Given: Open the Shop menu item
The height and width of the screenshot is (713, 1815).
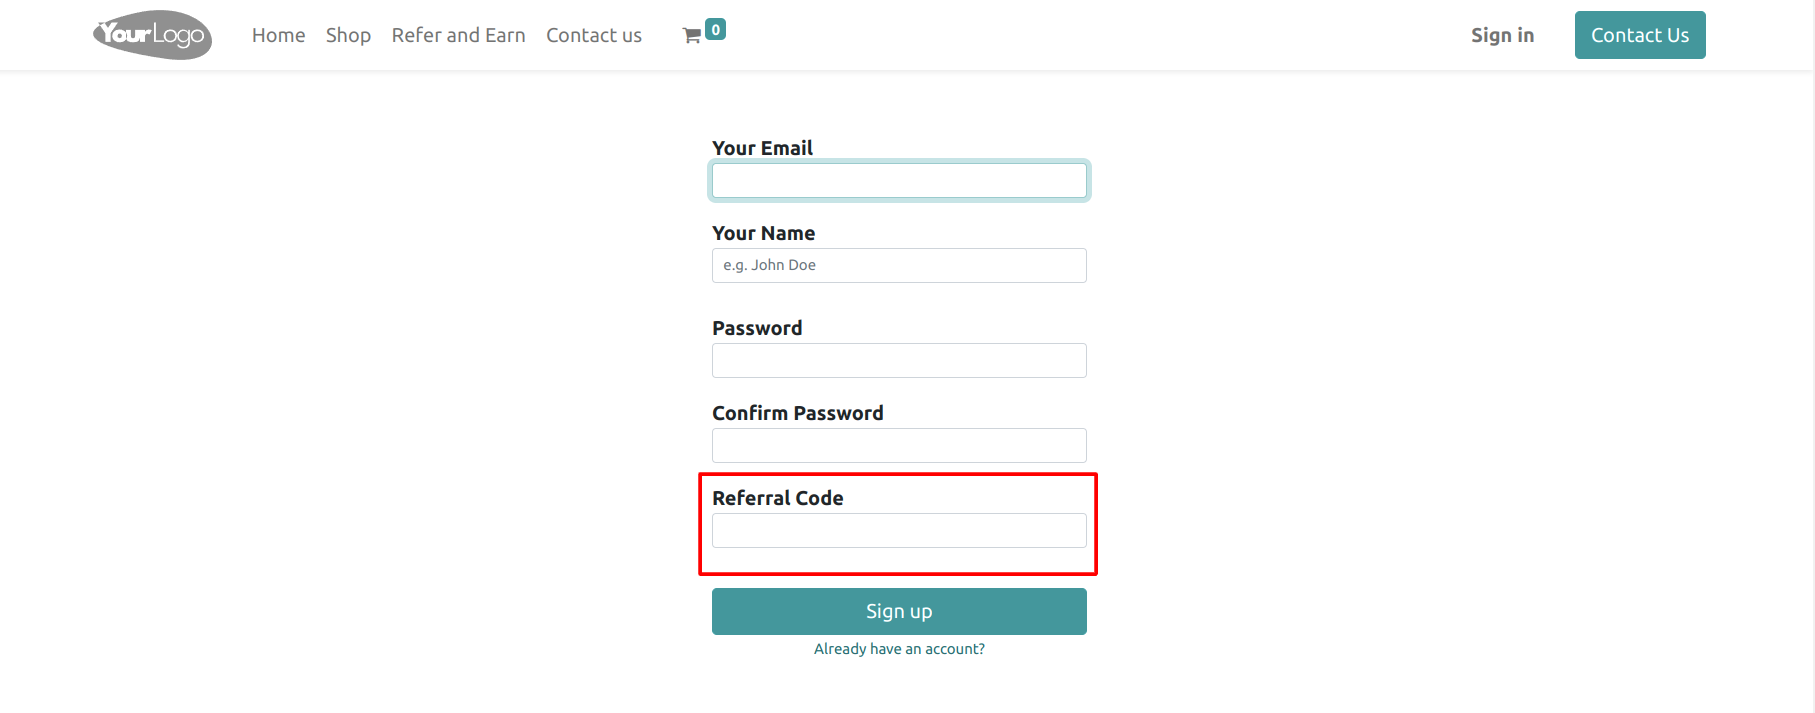Looking at the screenshot, I should (x=348, y=35).
